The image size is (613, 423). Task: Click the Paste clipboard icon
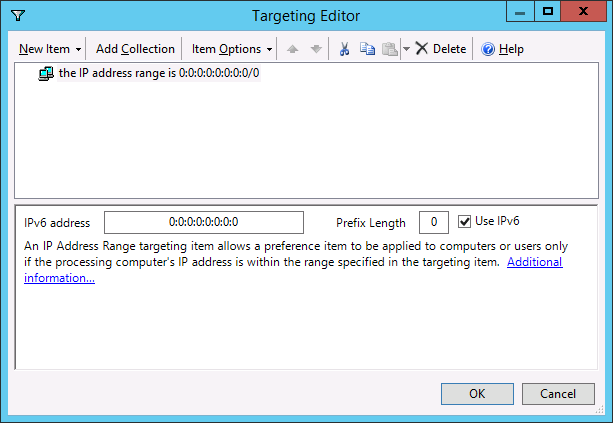coord(390,49)
